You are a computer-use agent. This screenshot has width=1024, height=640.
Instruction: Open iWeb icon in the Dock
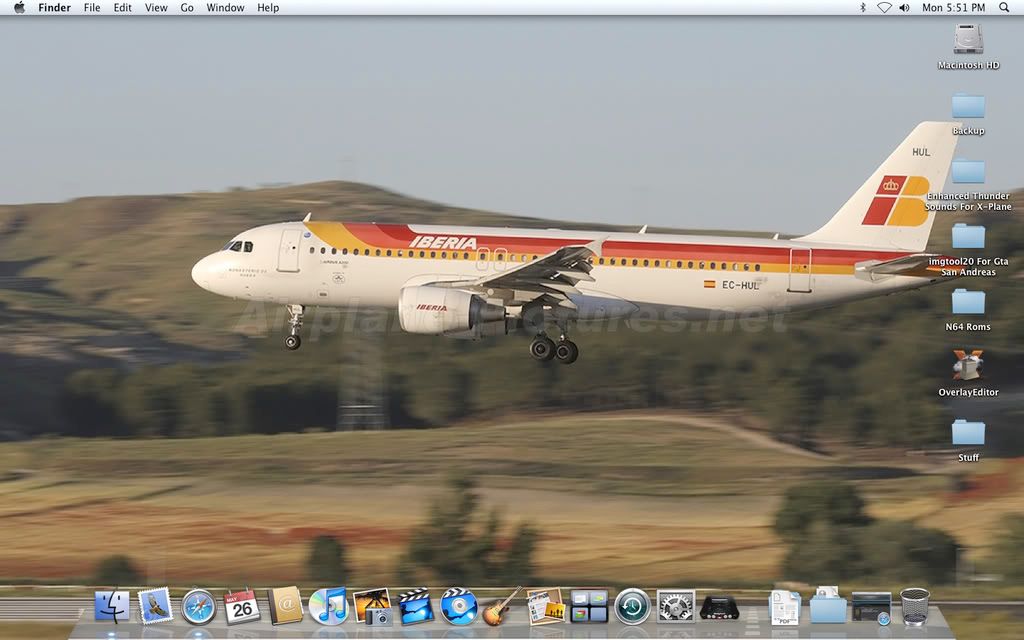[x=545, y=606]
